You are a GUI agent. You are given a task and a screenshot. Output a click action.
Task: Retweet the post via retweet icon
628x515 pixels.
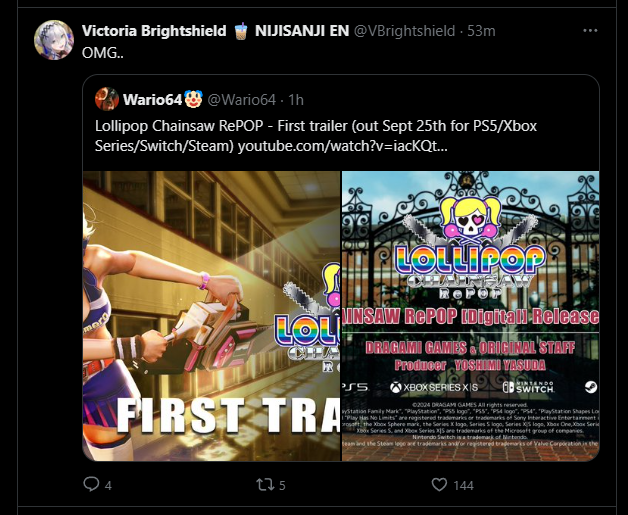tap(265, 485)
